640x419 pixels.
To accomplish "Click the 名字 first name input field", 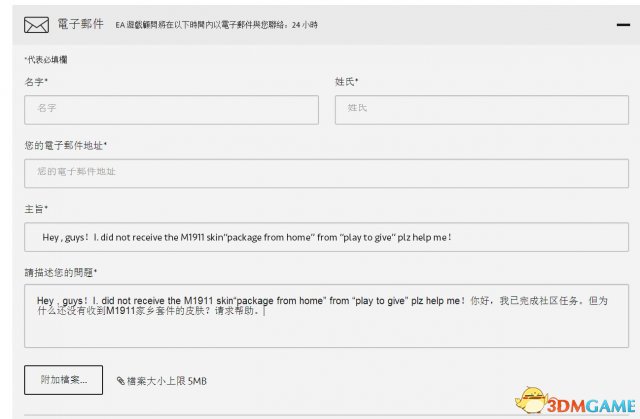I will pyautogui.click(x=171, y=110).
